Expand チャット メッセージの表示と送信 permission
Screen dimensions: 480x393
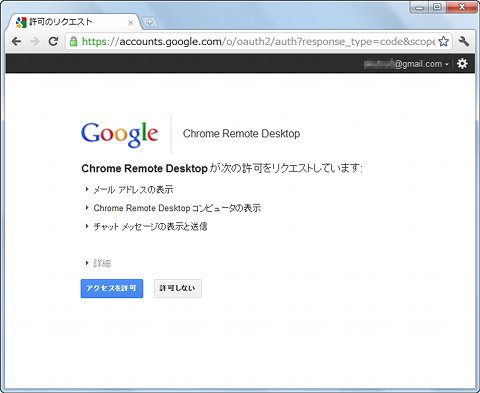click(x=146, y=227)
